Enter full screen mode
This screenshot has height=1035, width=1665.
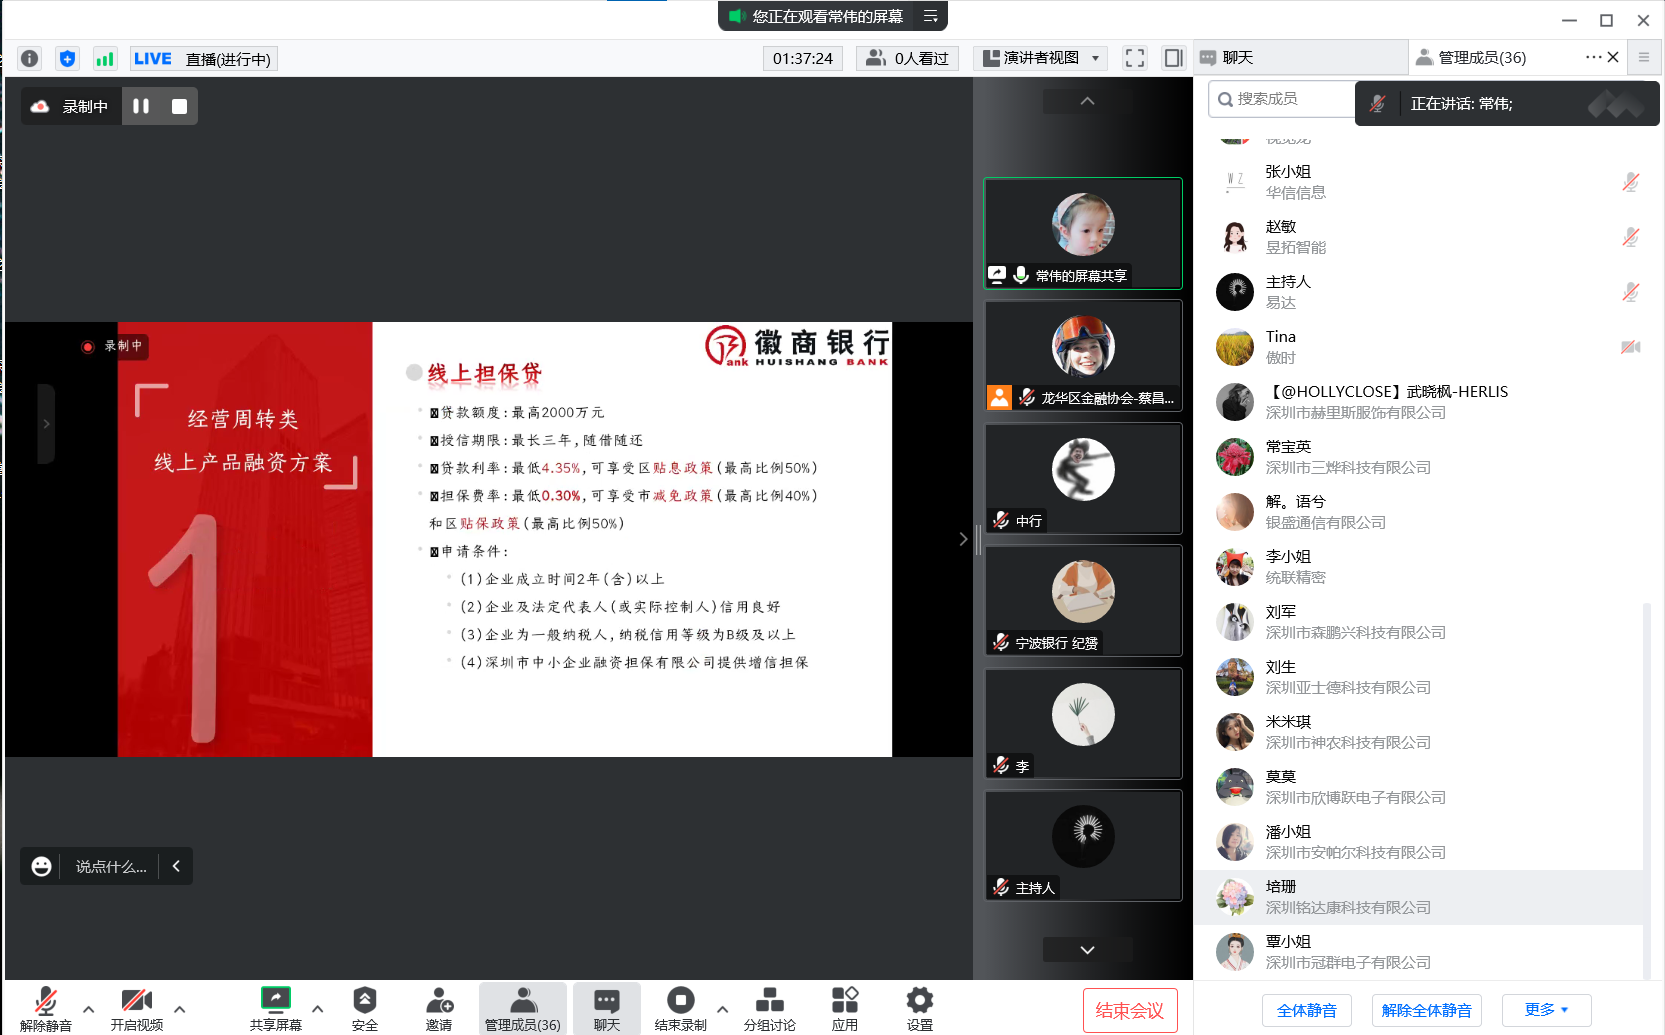point(1134,58)
